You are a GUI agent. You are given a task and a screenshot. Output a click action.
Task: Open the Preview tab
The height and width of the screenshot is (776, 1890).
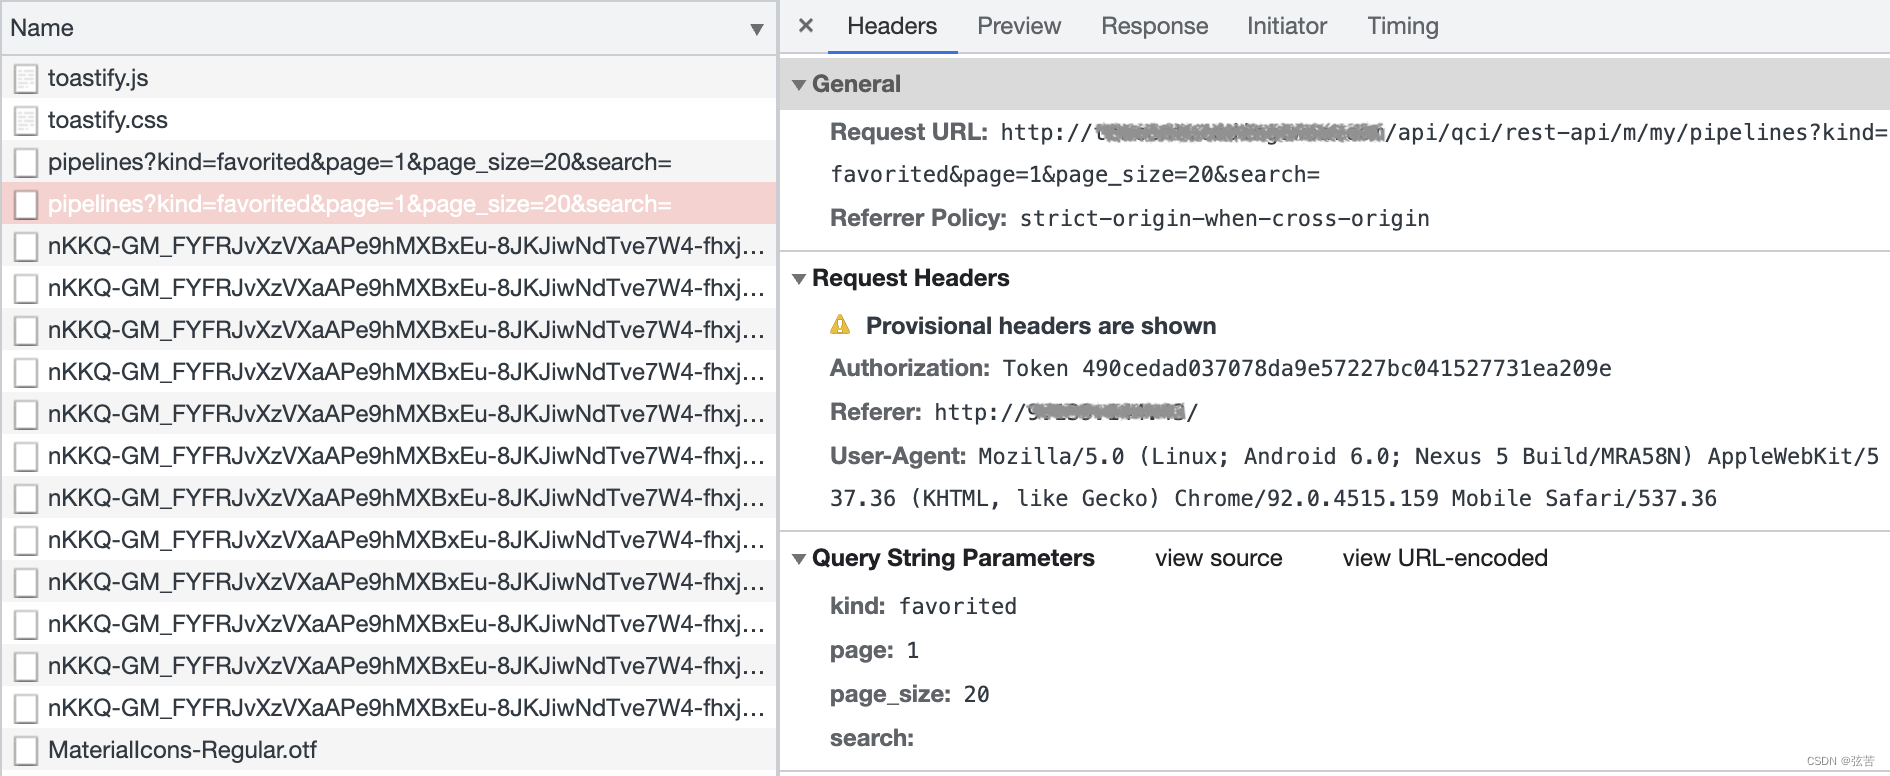(1019, 26)
